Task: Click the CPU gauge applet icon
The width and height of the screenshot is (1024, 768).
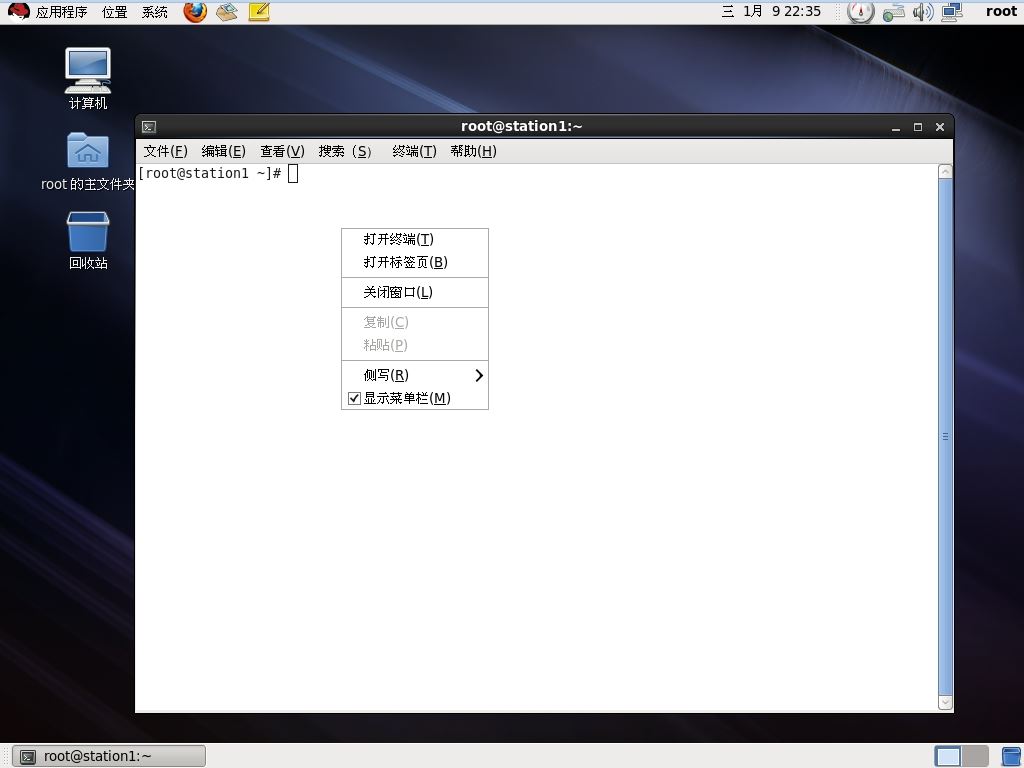Action: (861, 12)
